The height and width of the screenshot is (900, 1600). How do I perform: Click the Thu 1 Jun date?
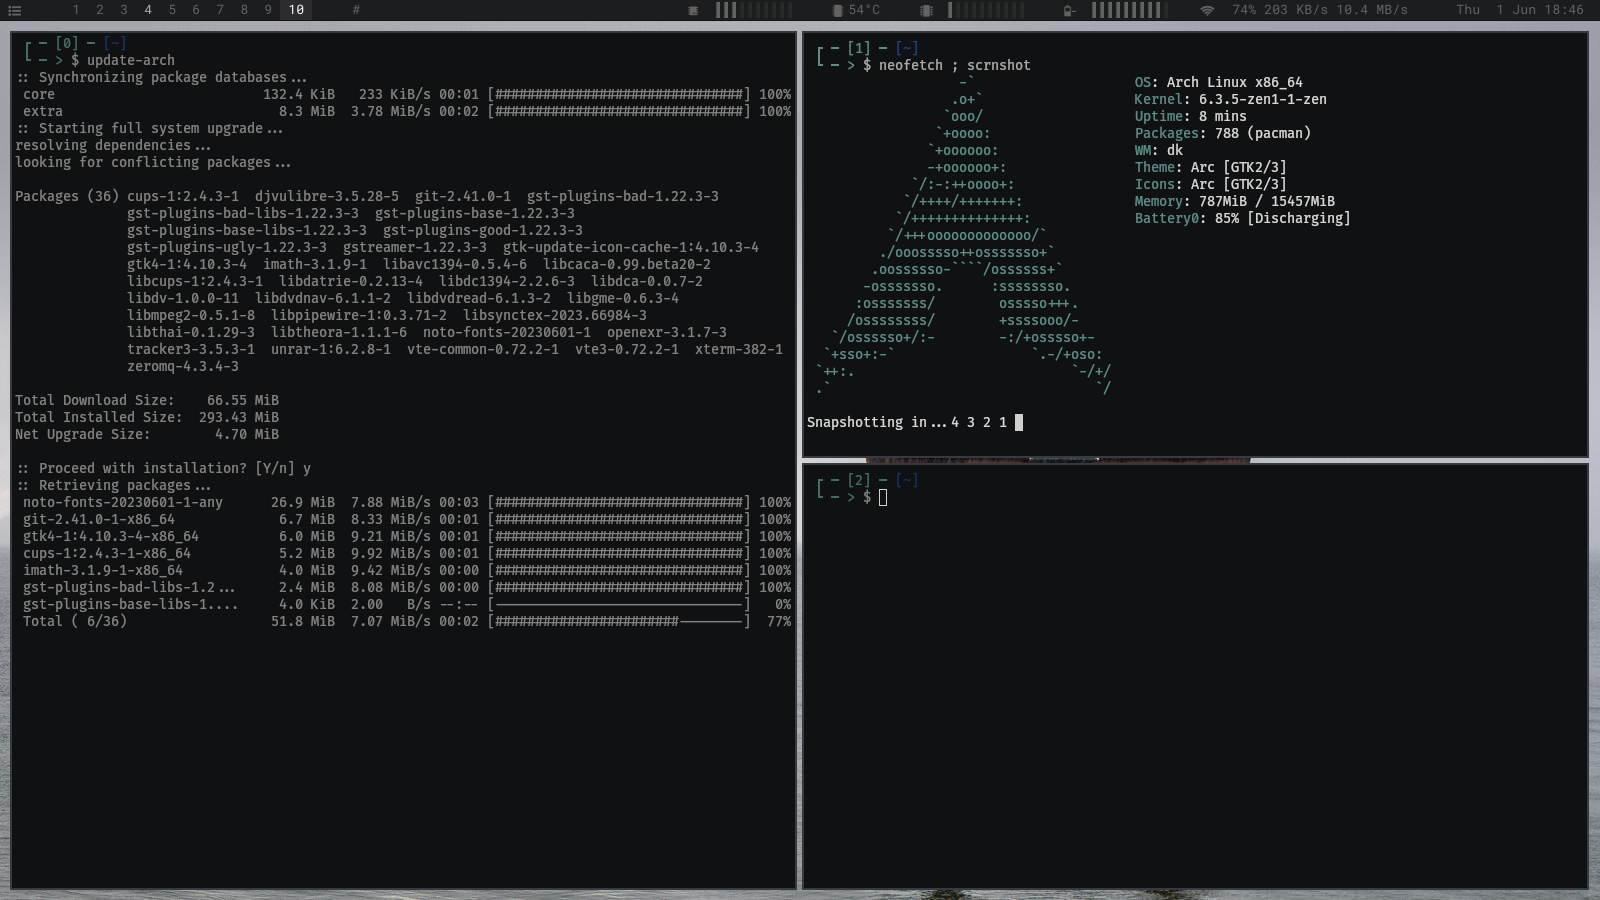pyautogui.click(x=1496, y=10)
